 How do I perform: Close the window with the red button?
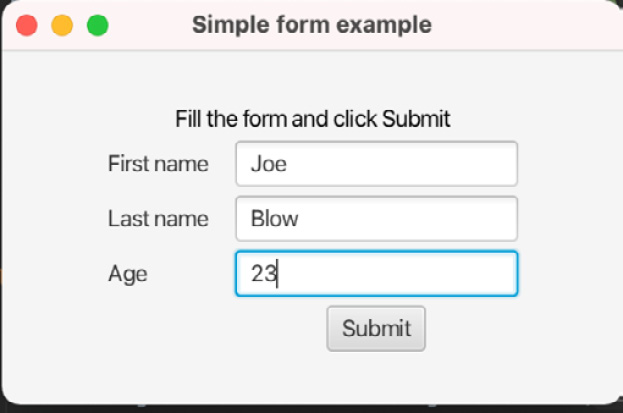[27, 25]
